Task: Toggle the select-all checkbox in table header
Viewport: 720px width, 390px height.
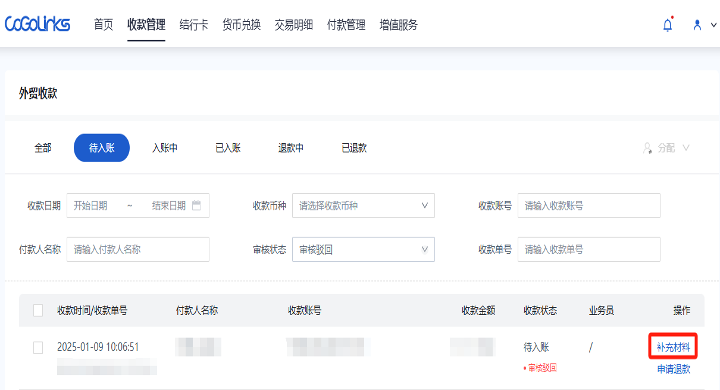Action: (38, 311)
